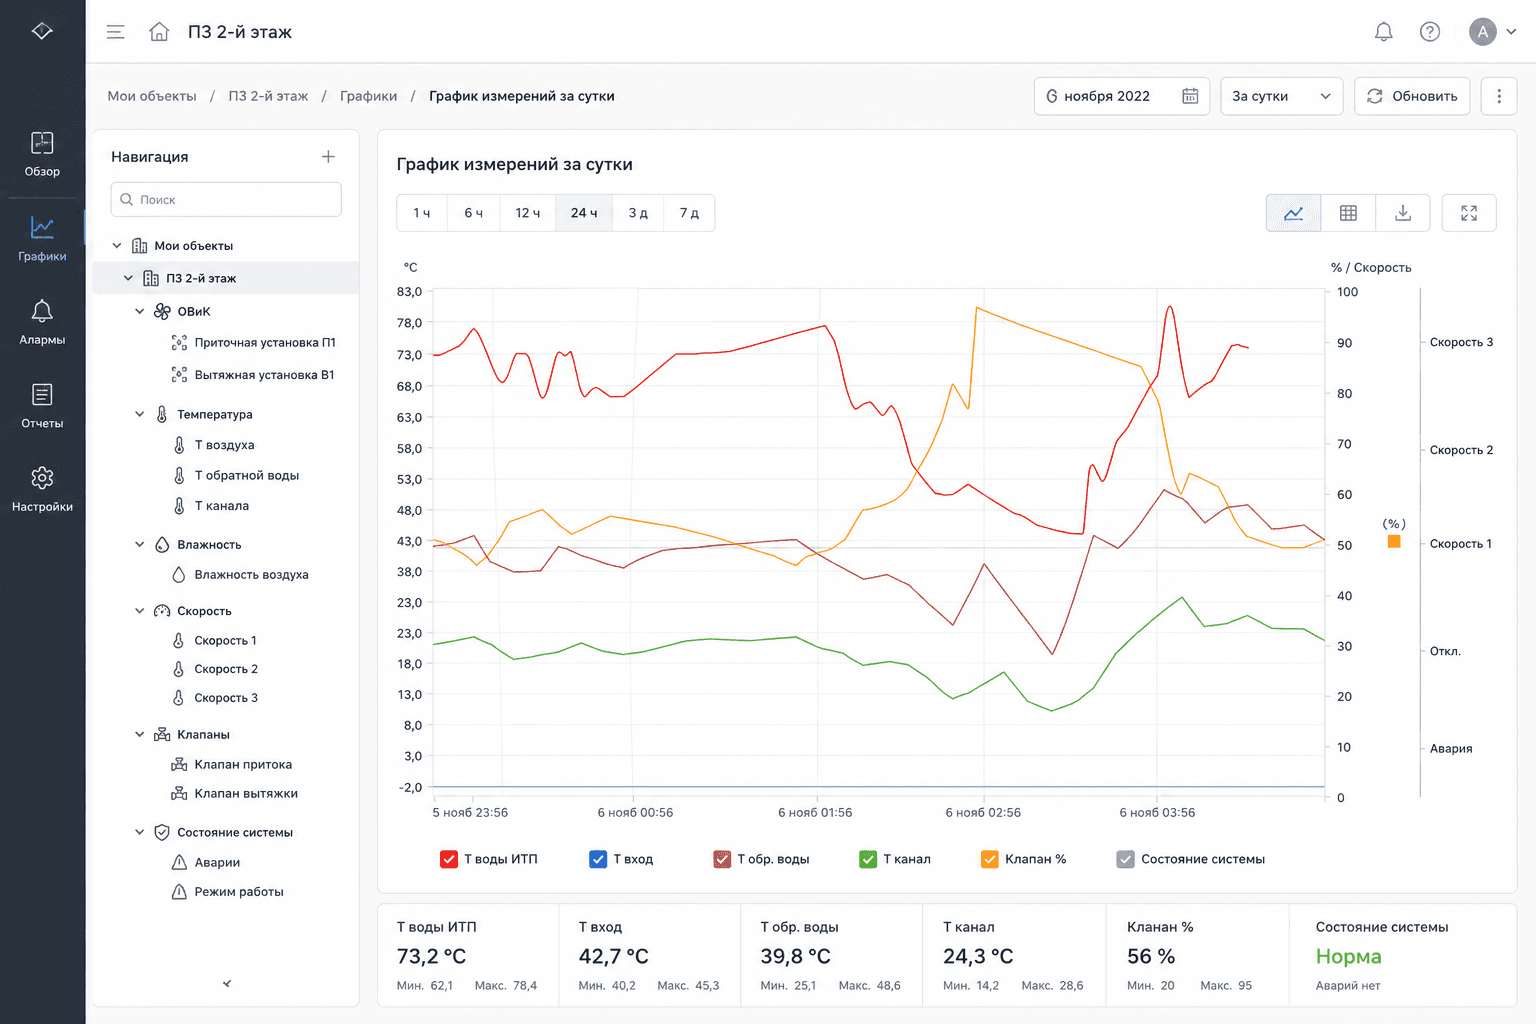The height and width of the screenshot is (1024, 1536).
Task: Collapse navigation panel bottom chevron
Action: pyautogui.click(x=227, y=984)
